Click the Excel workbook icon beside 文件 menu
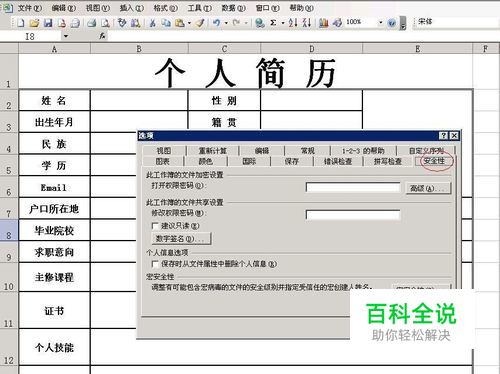 [7, 8]
